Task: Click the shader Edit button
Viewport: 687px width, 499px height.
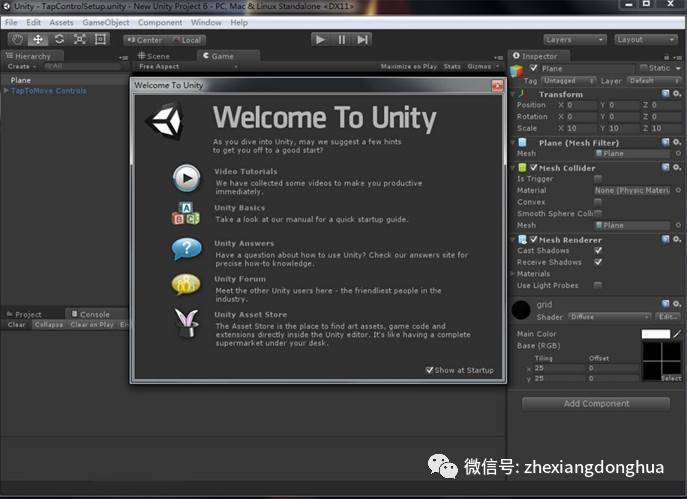Action: [x=668, y=317]
